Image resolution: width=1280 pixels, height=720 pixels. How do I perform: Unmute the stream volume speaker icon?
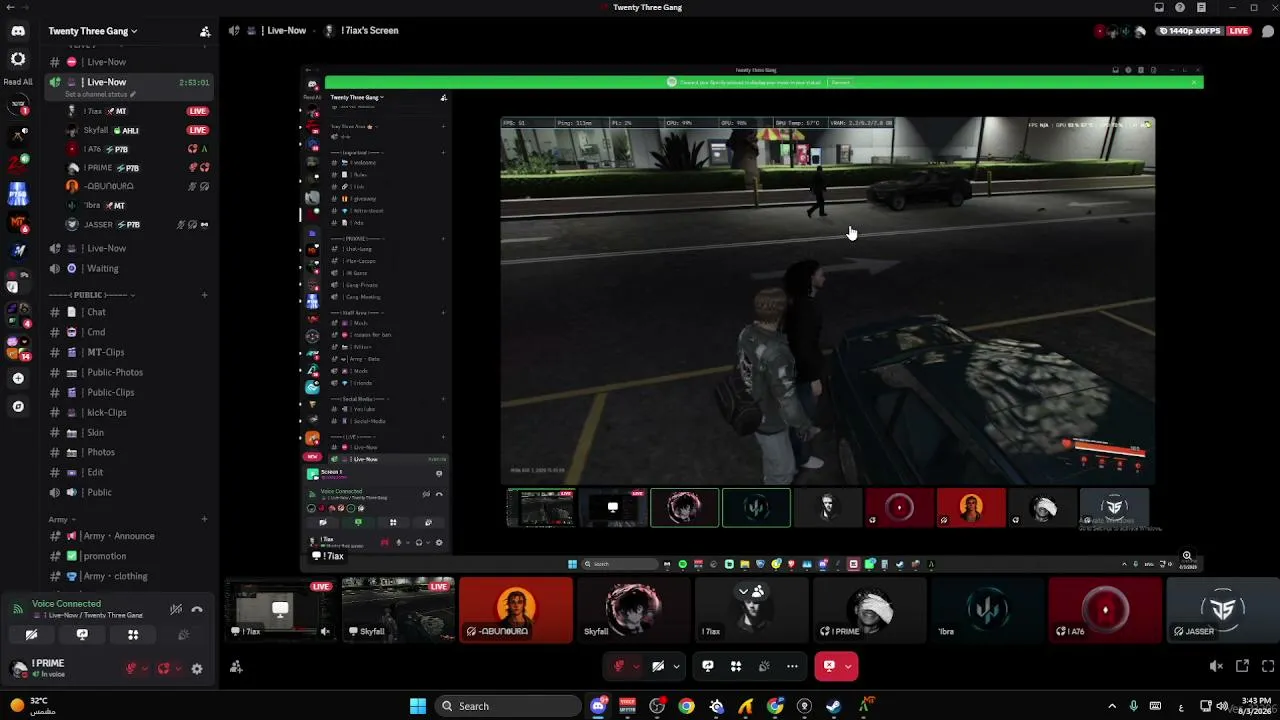(x=1216, y=666)
